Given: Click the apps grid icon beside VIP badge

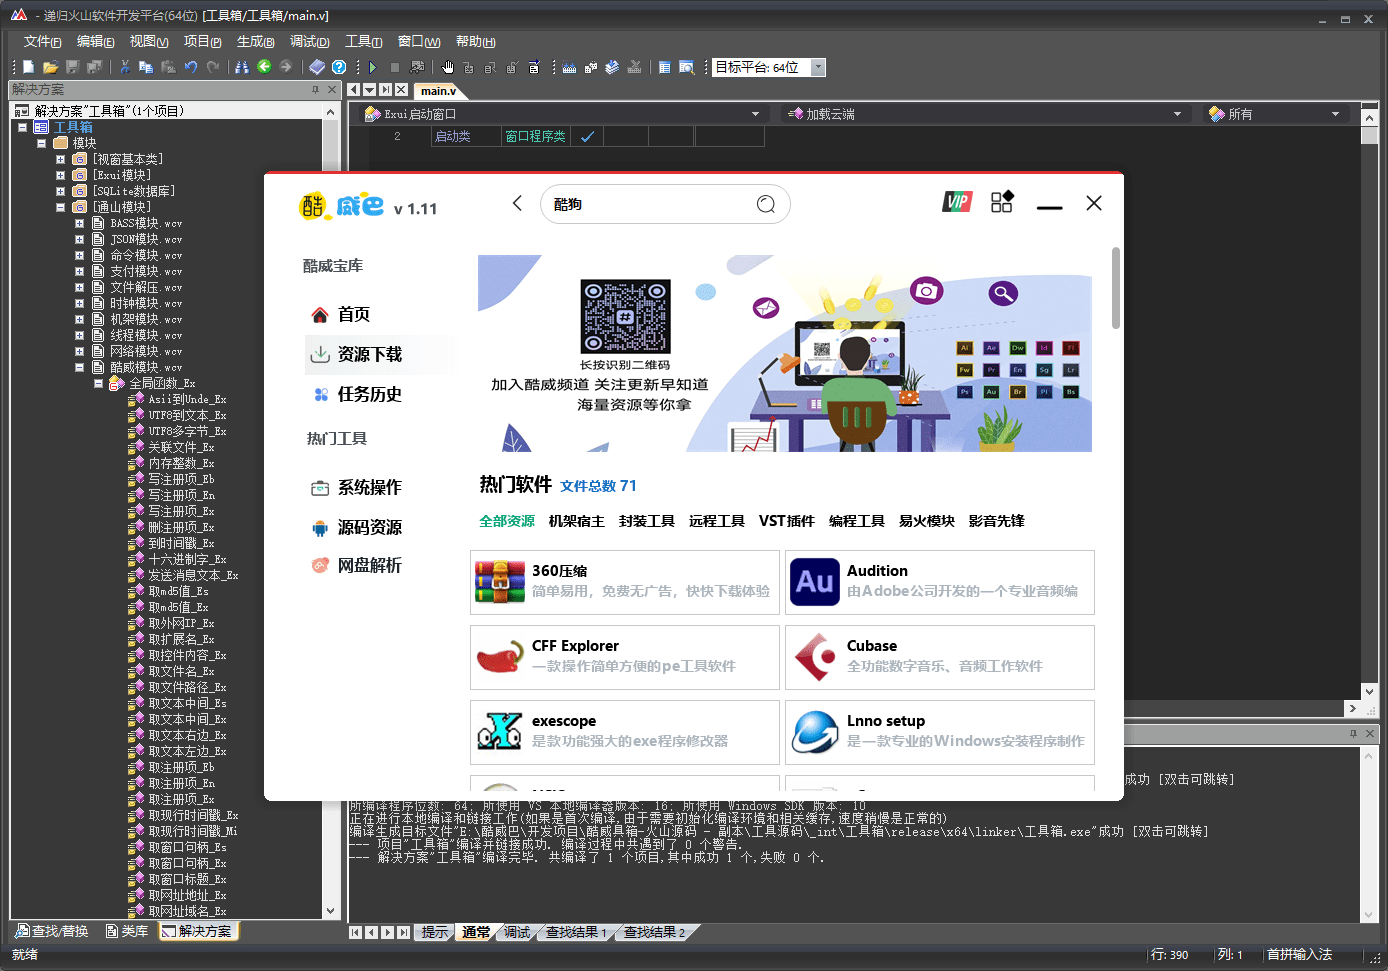Looking at the screenshot, I should (1002, 202).
